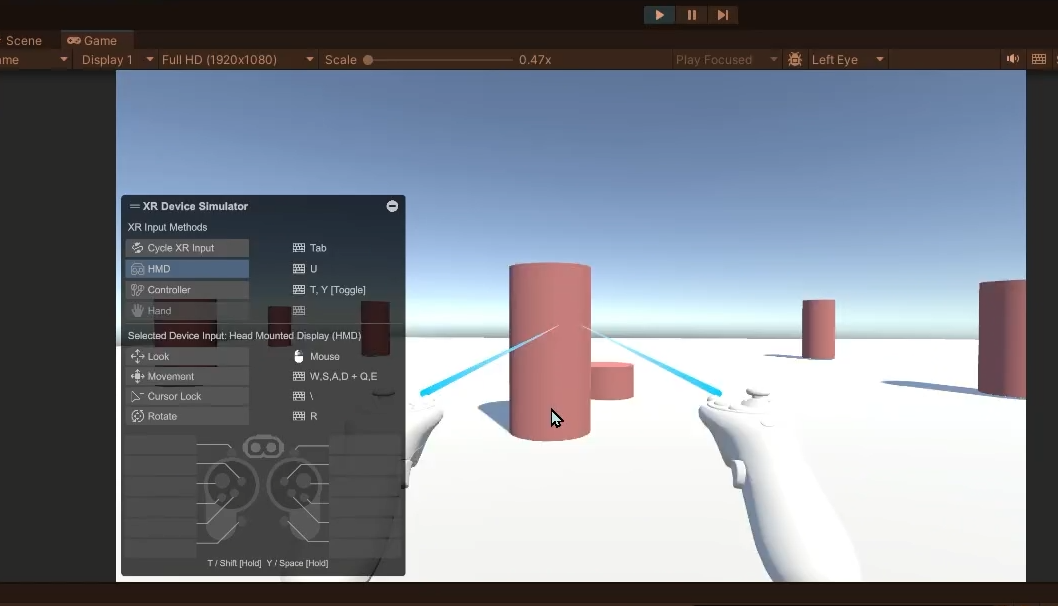Open the Display 1 dropdown
The image size is (1058, 606).
click(x=118, y=59)
